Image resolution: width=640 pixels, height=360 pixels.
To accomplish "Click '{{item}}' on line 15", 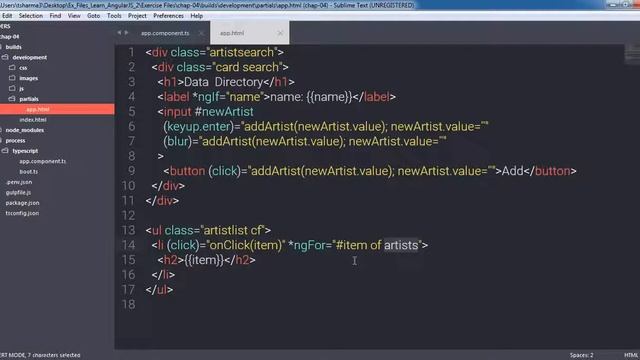I will [204, 260].
